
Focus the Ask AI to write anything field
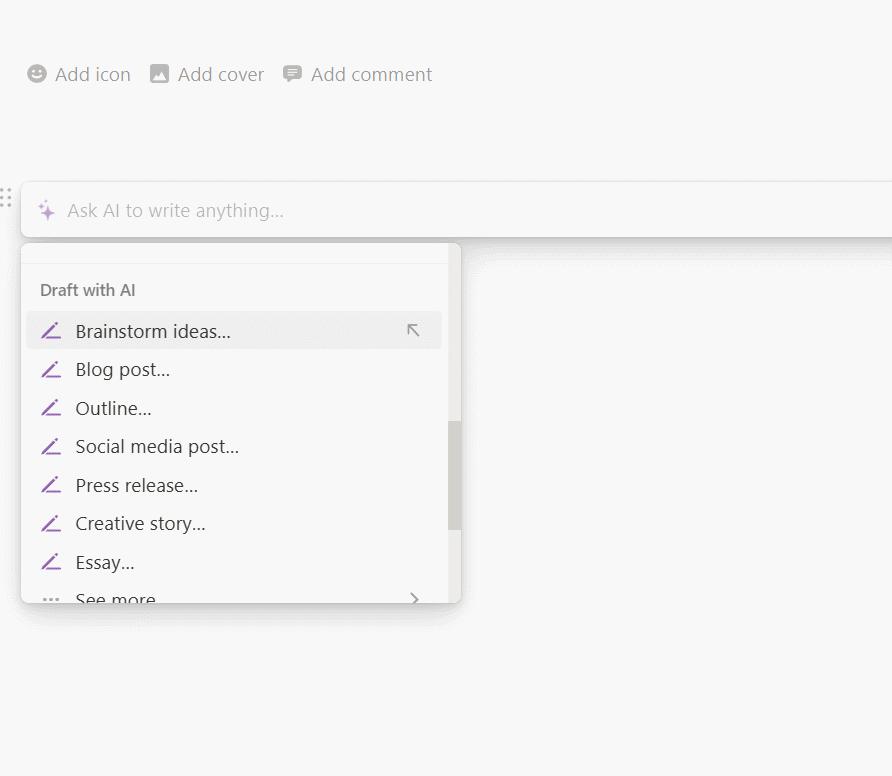(x=400, y=210)
